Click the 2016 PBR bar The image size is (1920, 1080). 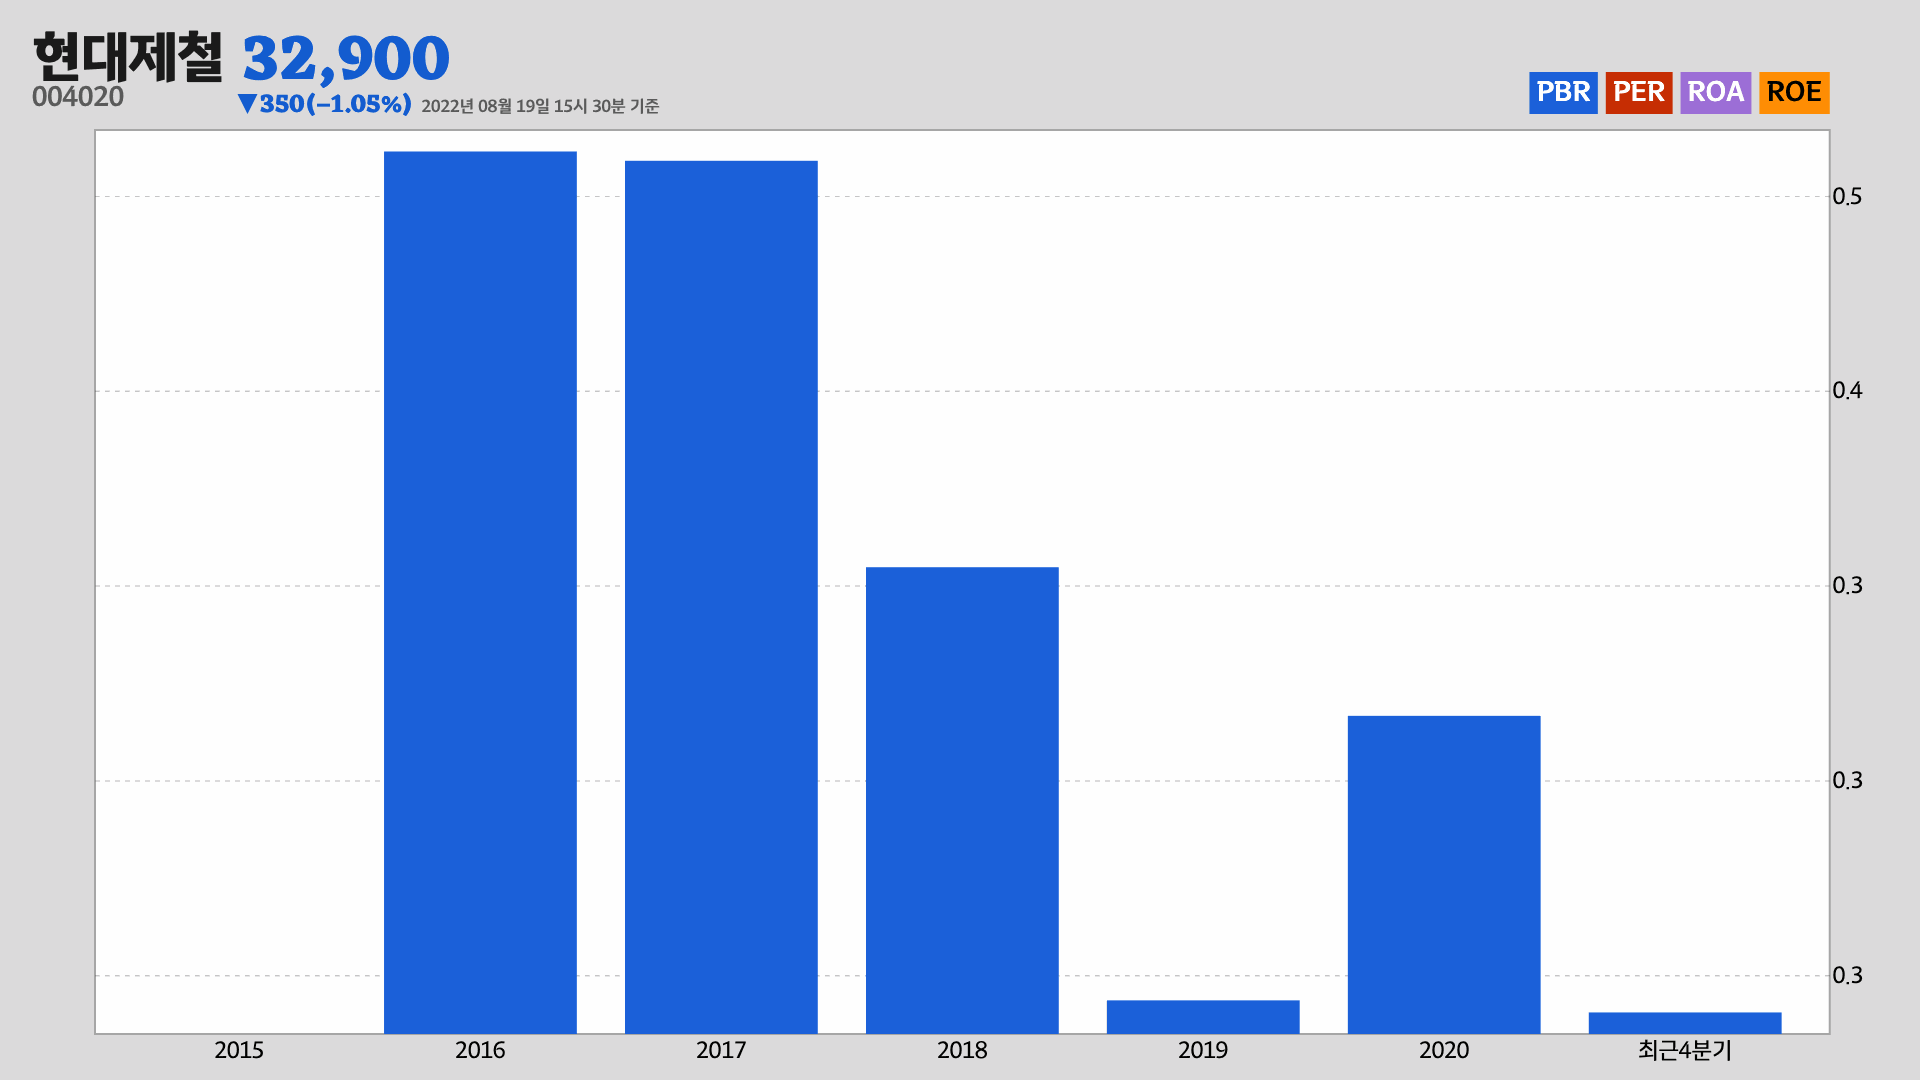(480, 592)
